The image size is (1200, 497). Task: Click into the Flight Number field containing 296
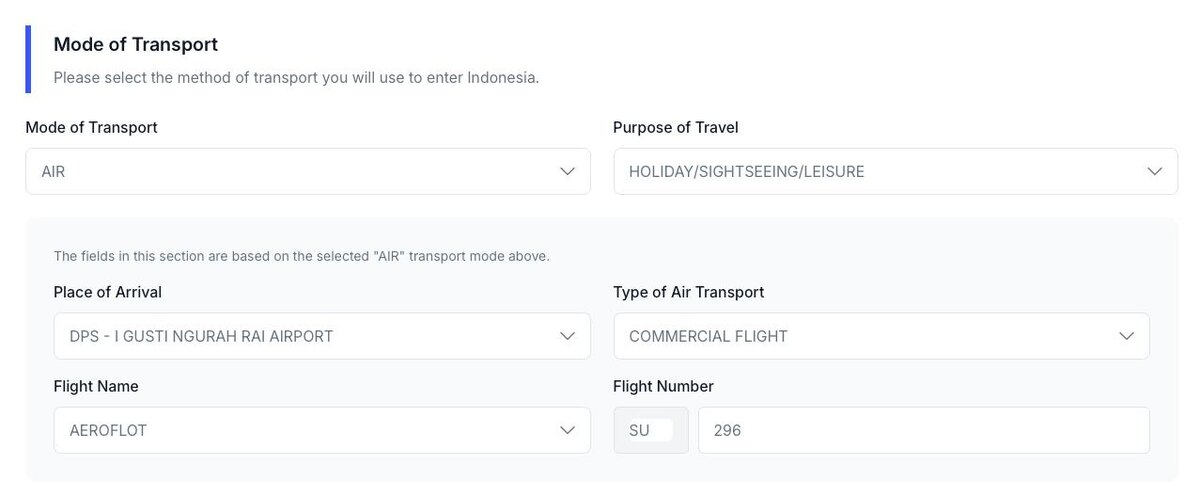922,430
